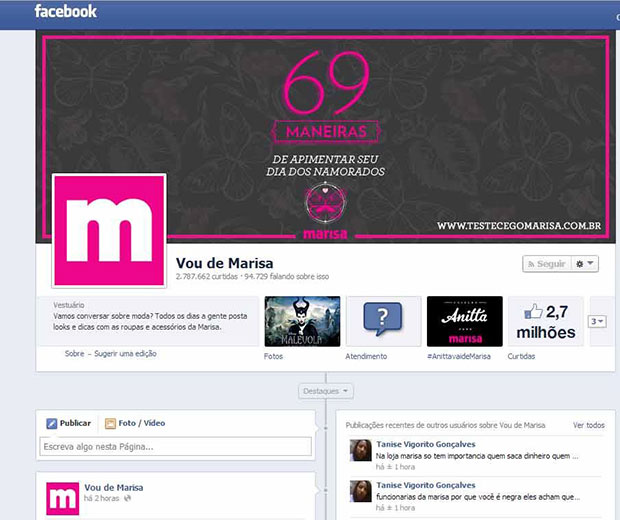Click the WWW.TESTECEGOMARISA.COM.BR text on cover
Viewport: 620px width, 520px height.
click(519, 226)
